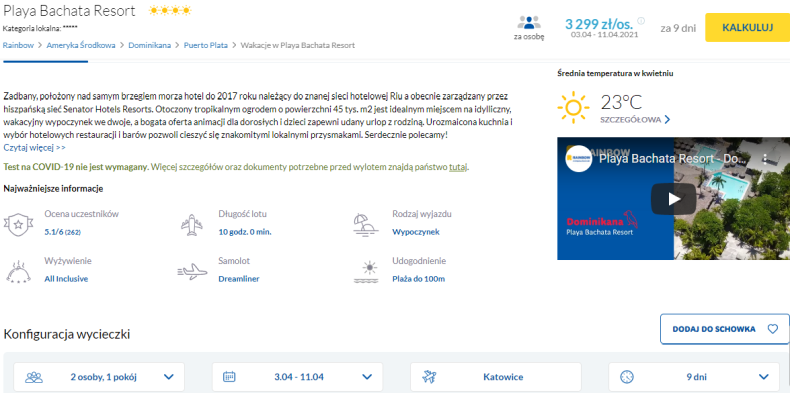Play the Playa Bachata Resort video
This screenshot has width=790, height=393.
click(x=674, y=199)
